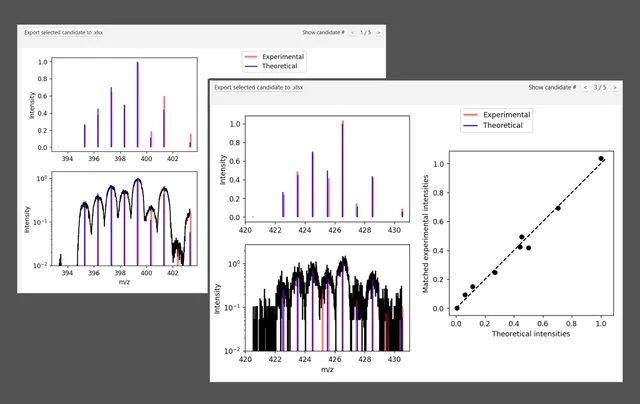Click the Theoretical legend entry in back window
The height and width of the screenshot is (404, 640).
pyautogui.click(x=271, y=66)
